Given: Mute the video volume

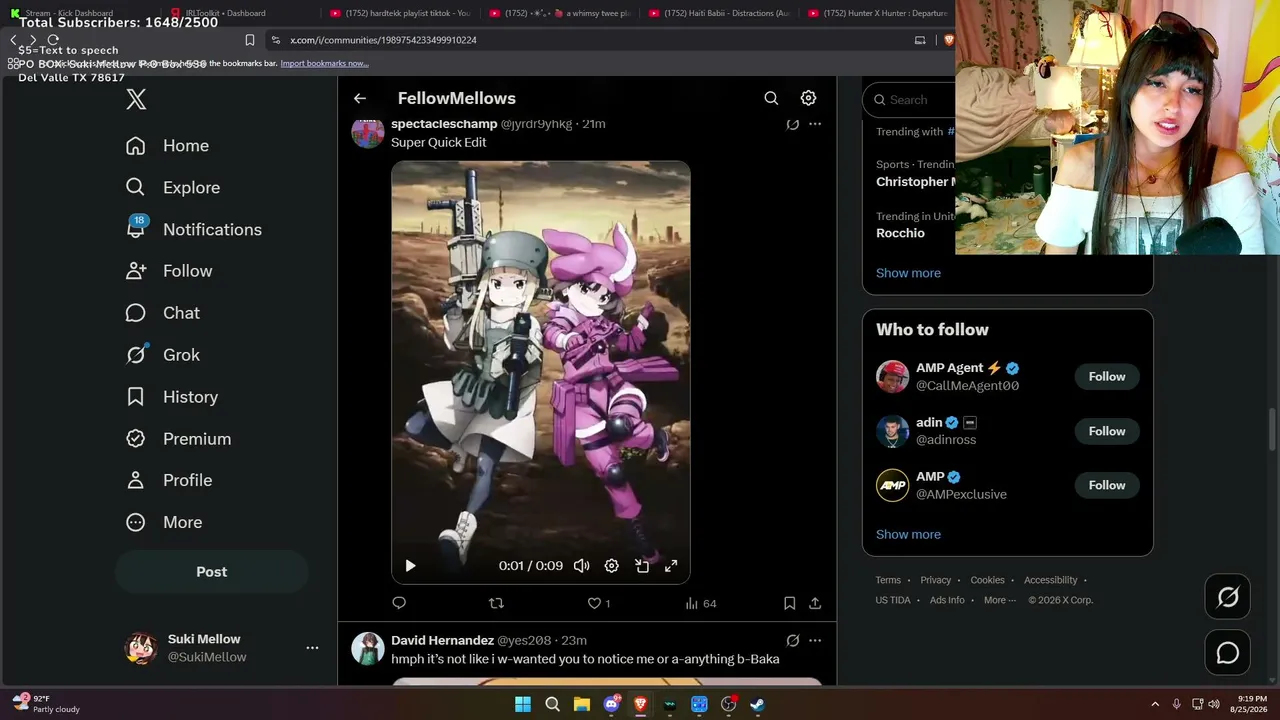Looking at the screenshot, I should click(581, 566).
